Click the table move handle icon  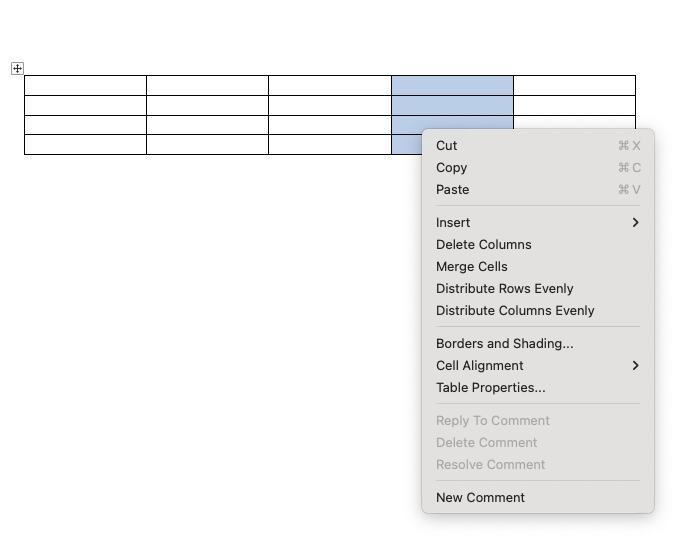tap(17, 68)
